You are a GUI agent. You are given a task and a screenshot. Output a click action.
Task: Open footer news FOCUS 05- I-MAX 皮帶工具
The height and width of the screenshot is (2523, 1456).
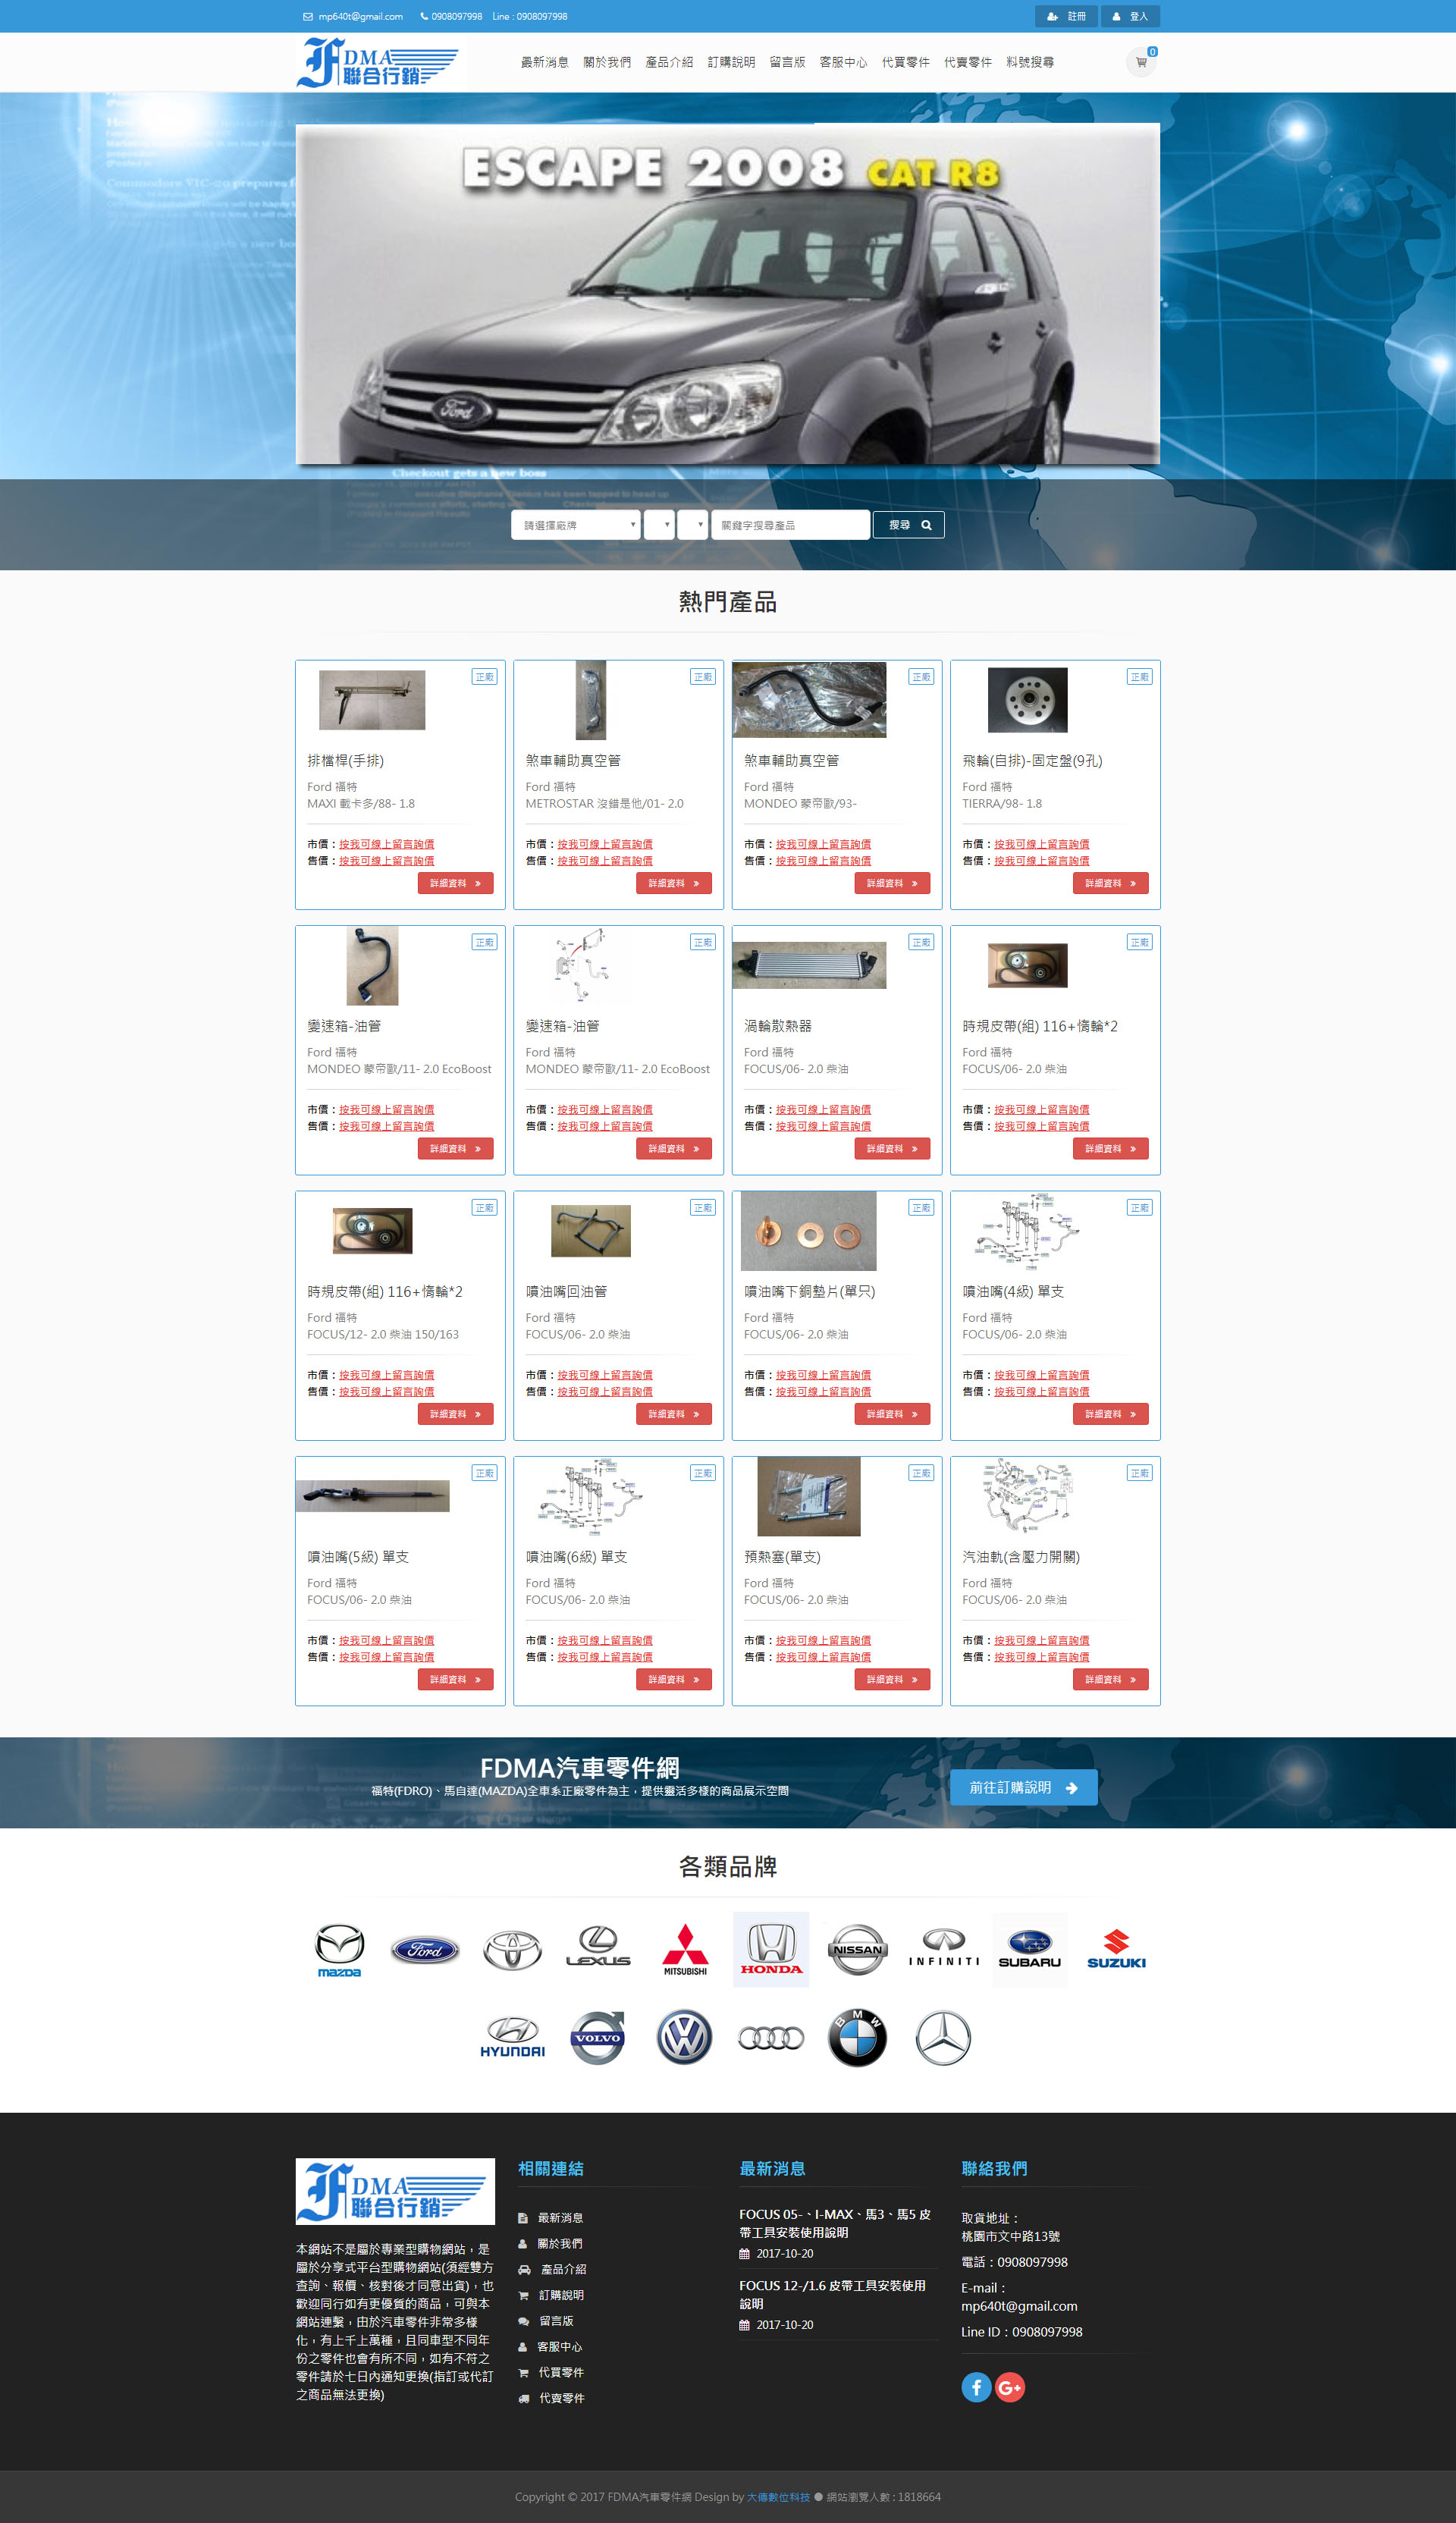point(835,2223)
